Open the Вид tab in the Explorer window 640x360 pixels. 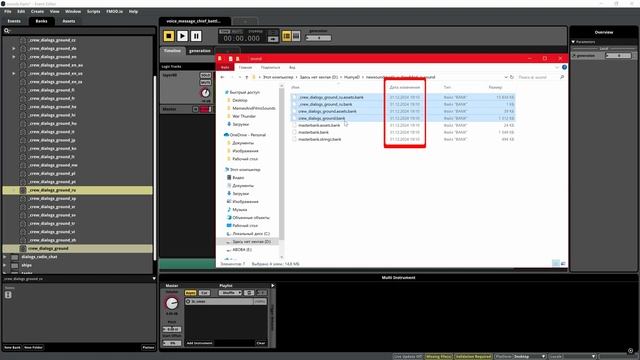pos(292,67)
